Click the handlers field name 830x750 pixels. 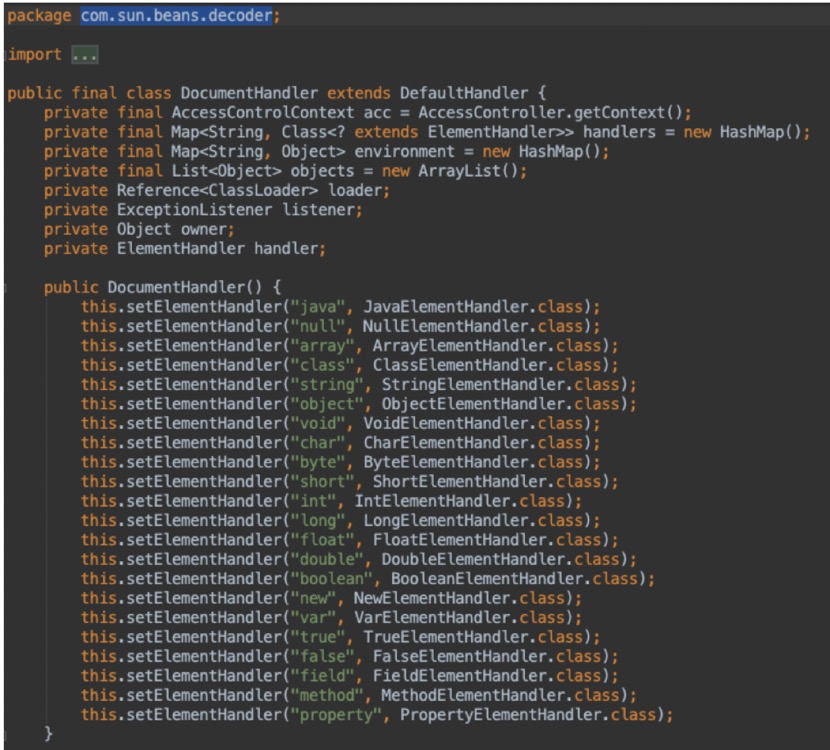coord(619,132)
